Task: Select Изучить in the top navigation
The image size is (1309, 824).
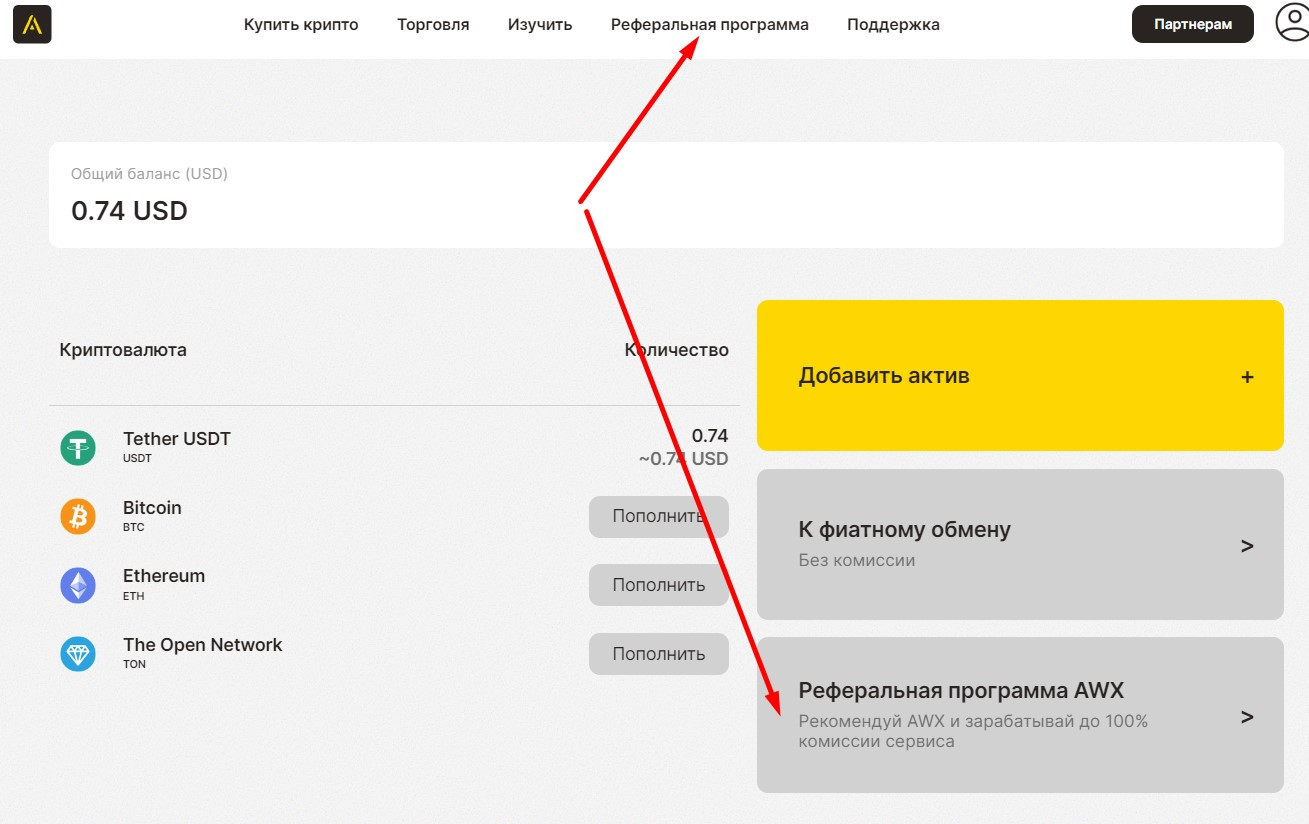Action: [x=540, y=25]
